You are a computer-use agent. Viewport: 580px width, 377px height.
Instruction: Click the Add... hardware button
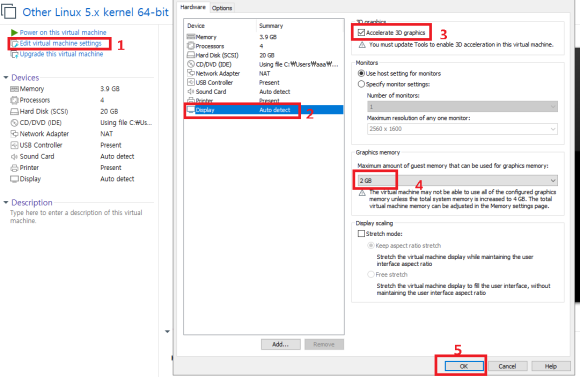pos(280,344)
